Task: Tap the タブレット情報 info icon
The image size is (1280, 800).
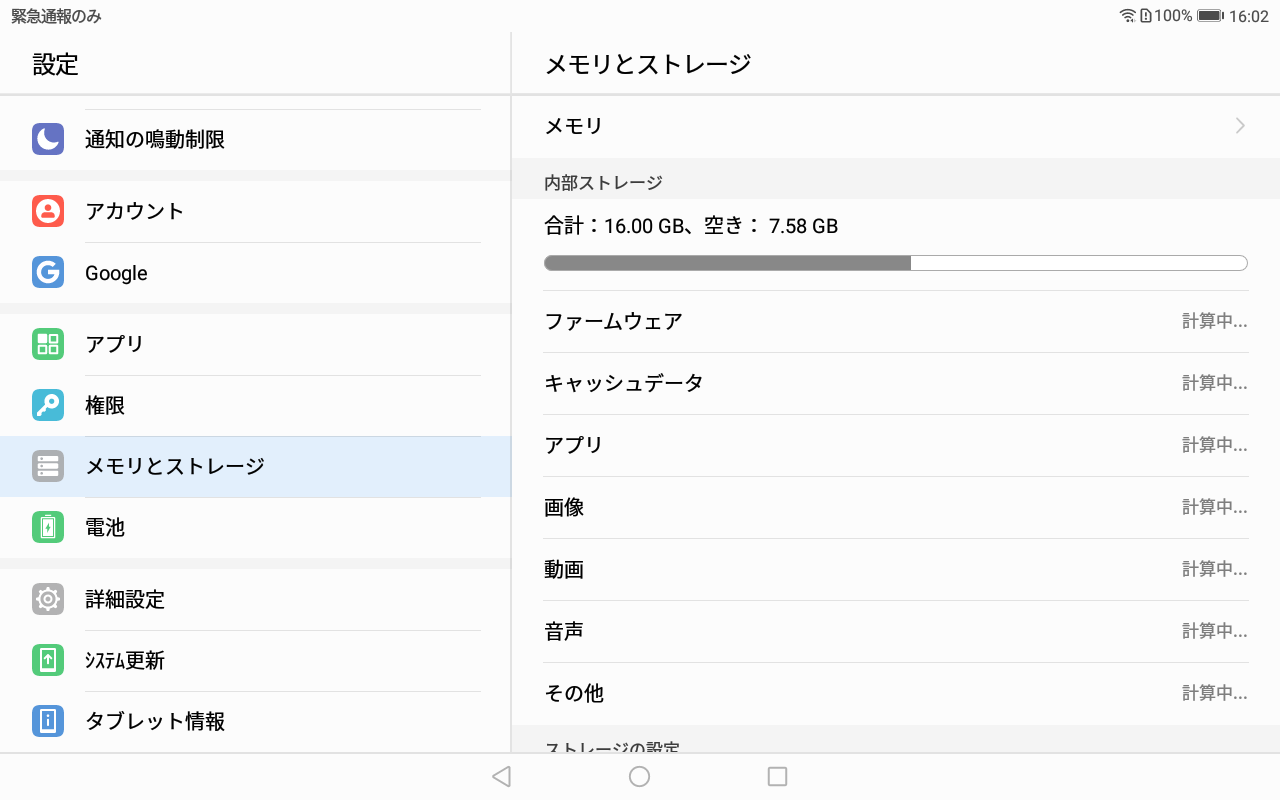Action: point(47,721)
